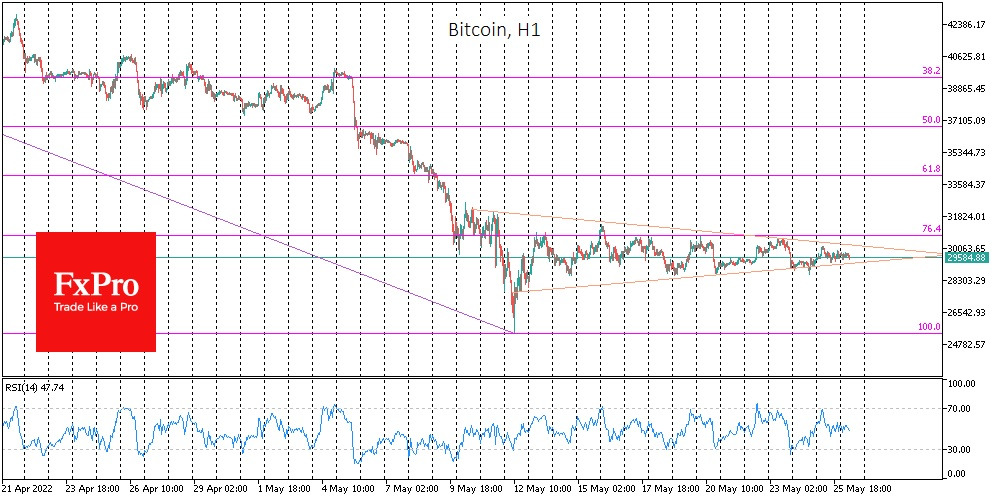Select the 61.8 Fibonacci level label
The width and height of the screenshot is (1000, 500).
pyautogui.click(x=931, y=169)
